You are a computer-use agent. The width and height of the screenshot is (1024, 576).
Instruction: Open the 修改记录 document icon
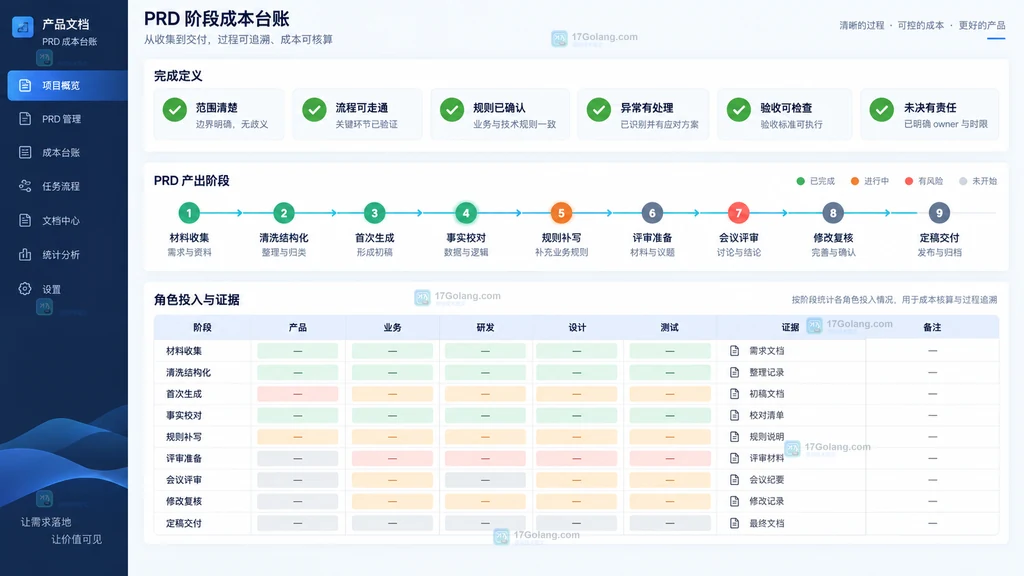pos(735,502)
